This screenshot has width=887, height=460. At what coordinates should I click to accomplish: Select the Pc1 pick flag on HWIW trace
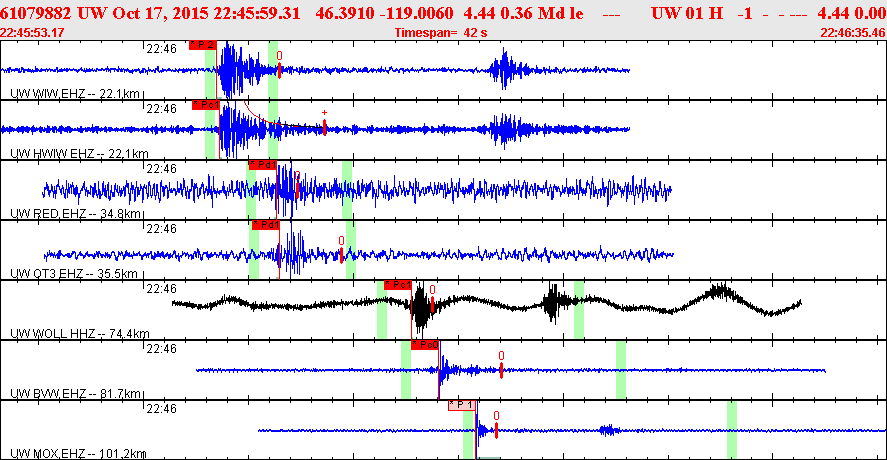(205, 105)
